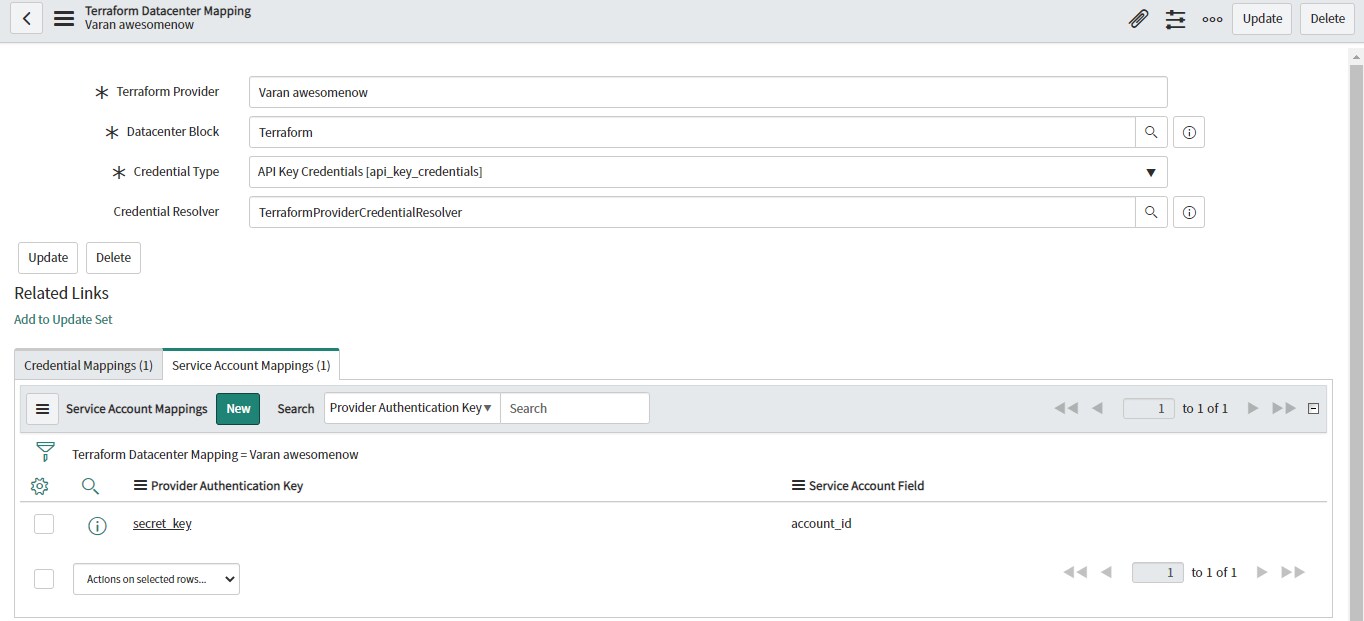
Task: Click the Credential Resolver preview info icon
Action: click(x=1188, y=211)
